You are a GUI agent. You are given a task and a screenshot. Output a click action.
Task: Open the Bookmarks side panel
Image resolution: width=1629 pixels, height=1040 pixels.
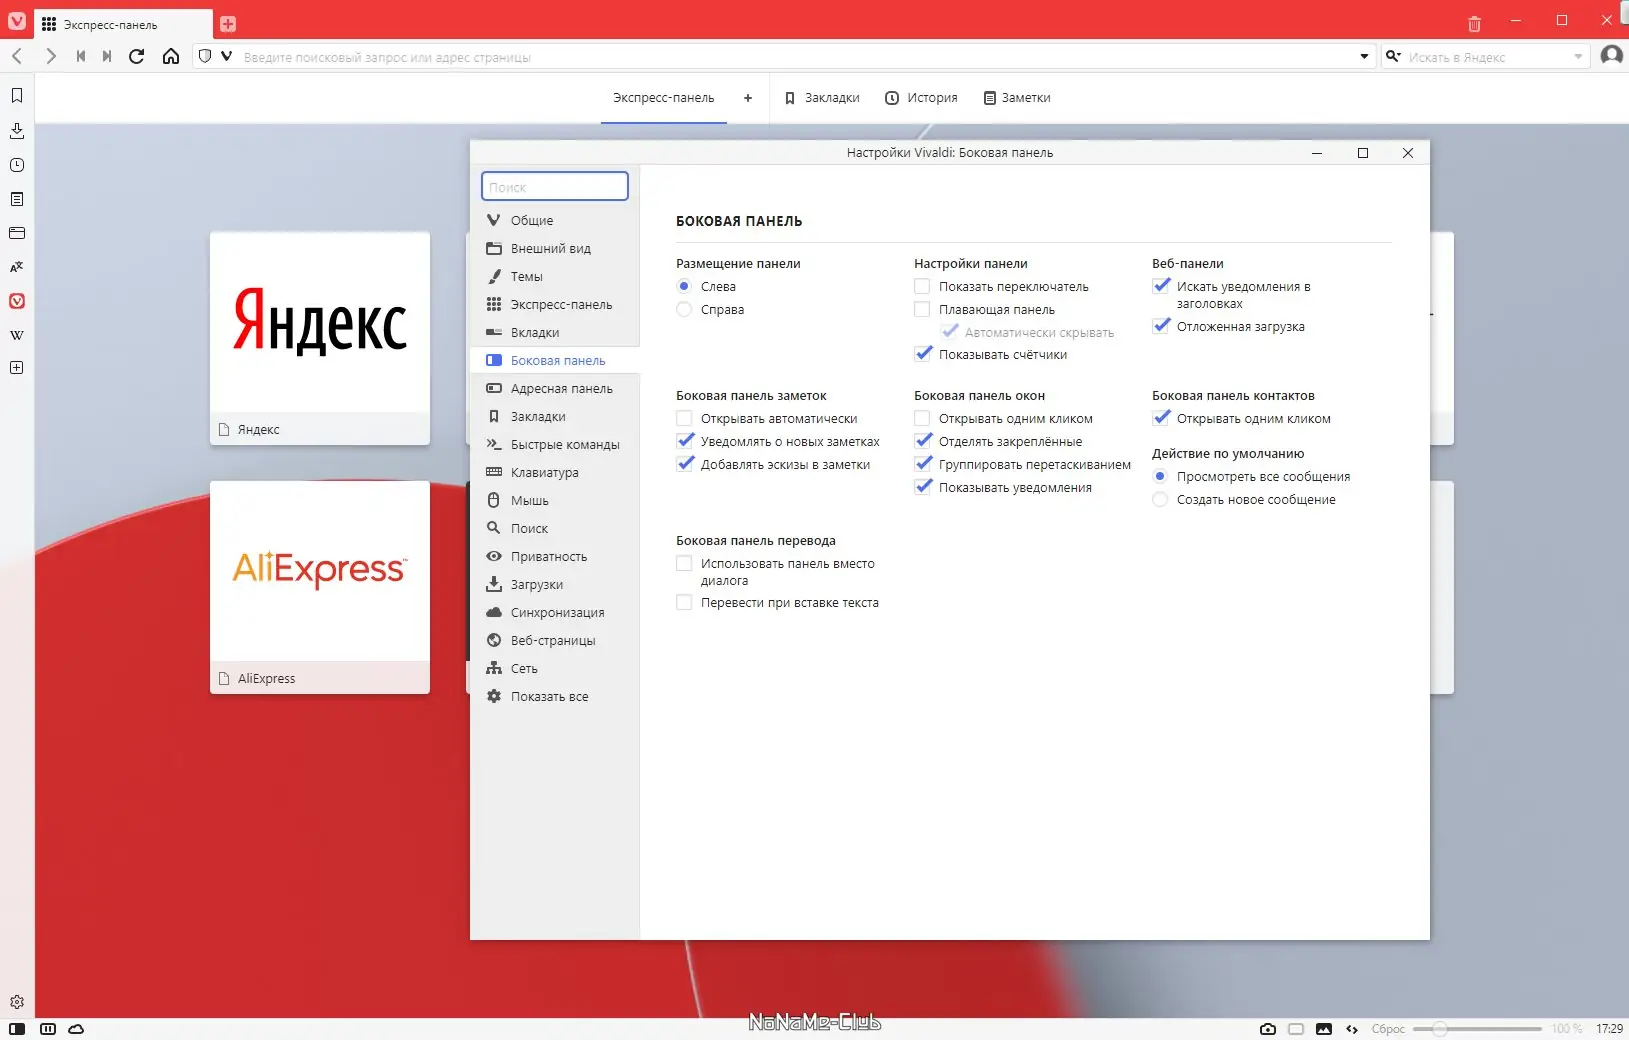[x=17, y=95]
